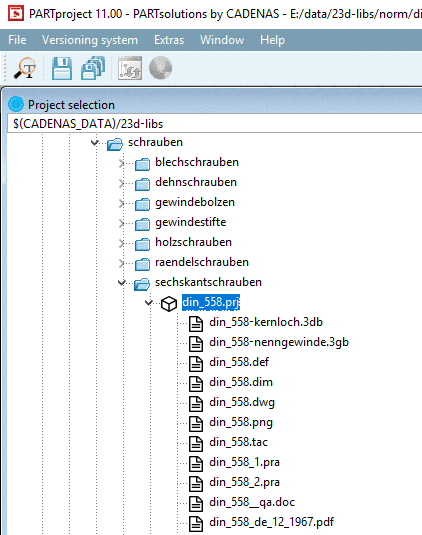Select the raendelschrauben folder label
Screen dimensions: 422x535
click(202, 262)
